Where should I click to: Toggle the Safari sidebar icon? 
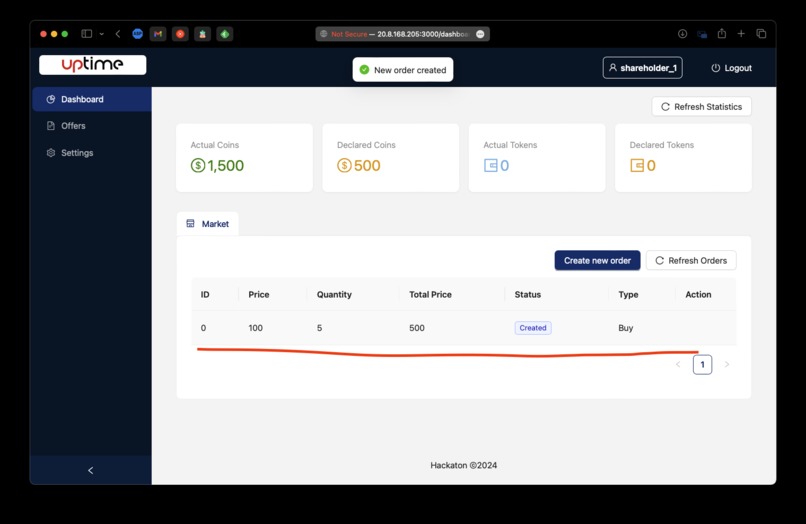pyautogui.click(x=87, y=34)
